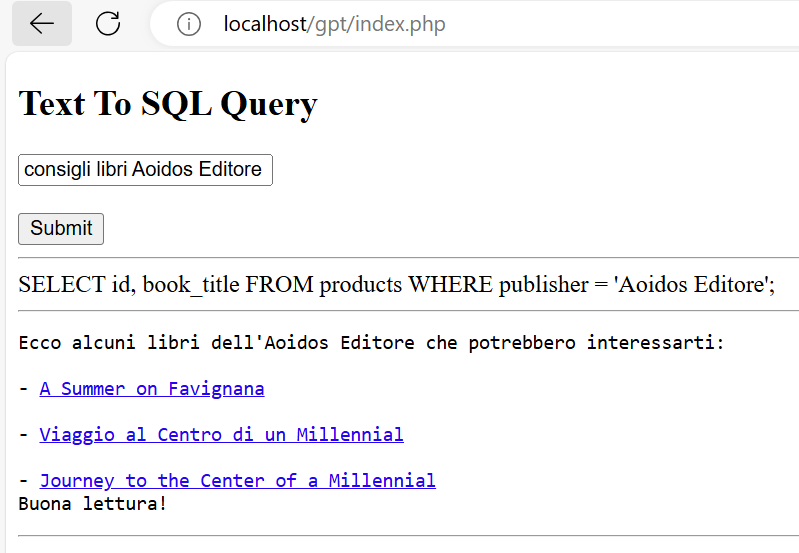Click the browser back arrow button
Viewport: 799px width, 553px height.
pyautogui.click(x=42, y=24)
